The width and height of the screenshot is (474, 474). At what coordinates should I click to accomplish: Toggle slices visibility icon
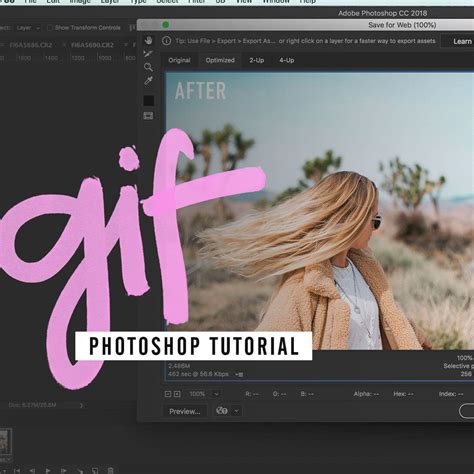click(x=148, y=116)
